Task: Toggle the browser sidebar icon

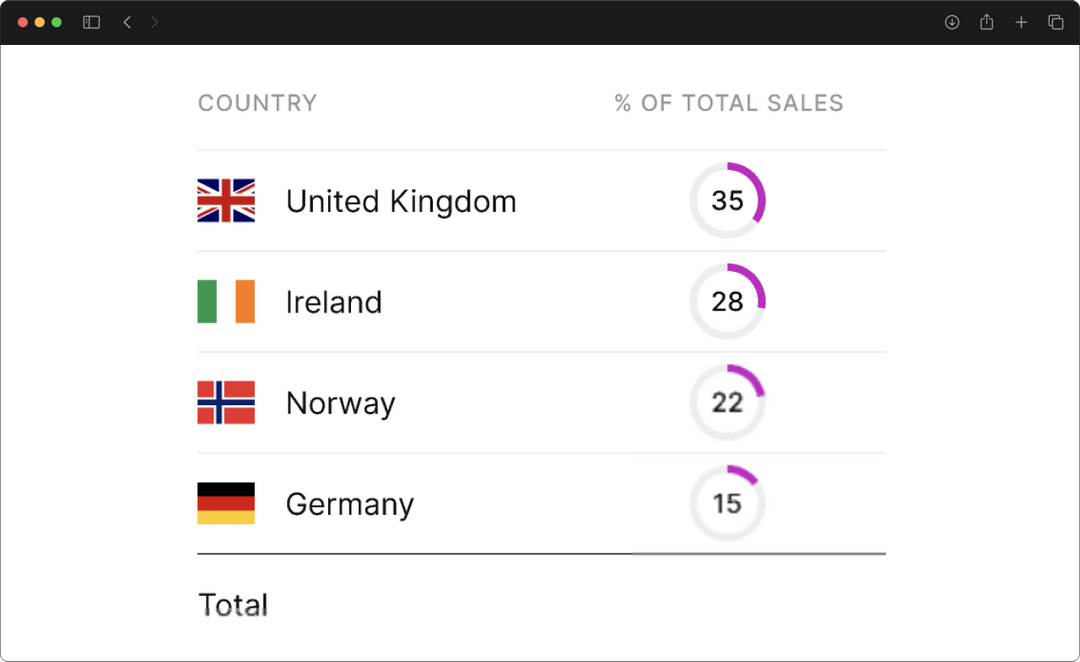Action: (91, 22)
